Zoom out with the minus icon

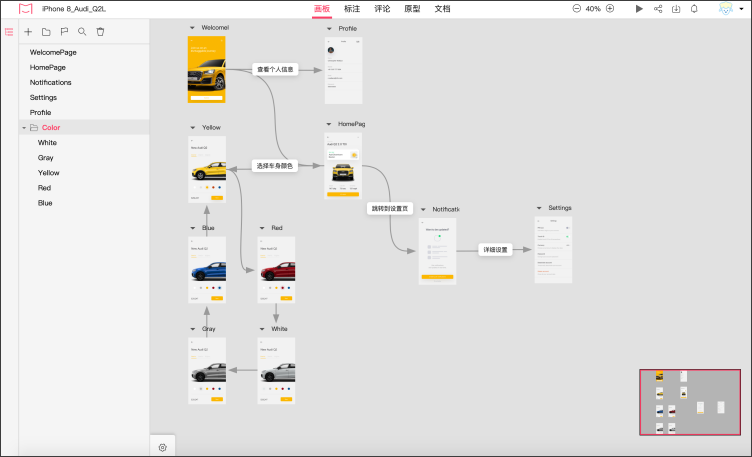coord(576,8)
